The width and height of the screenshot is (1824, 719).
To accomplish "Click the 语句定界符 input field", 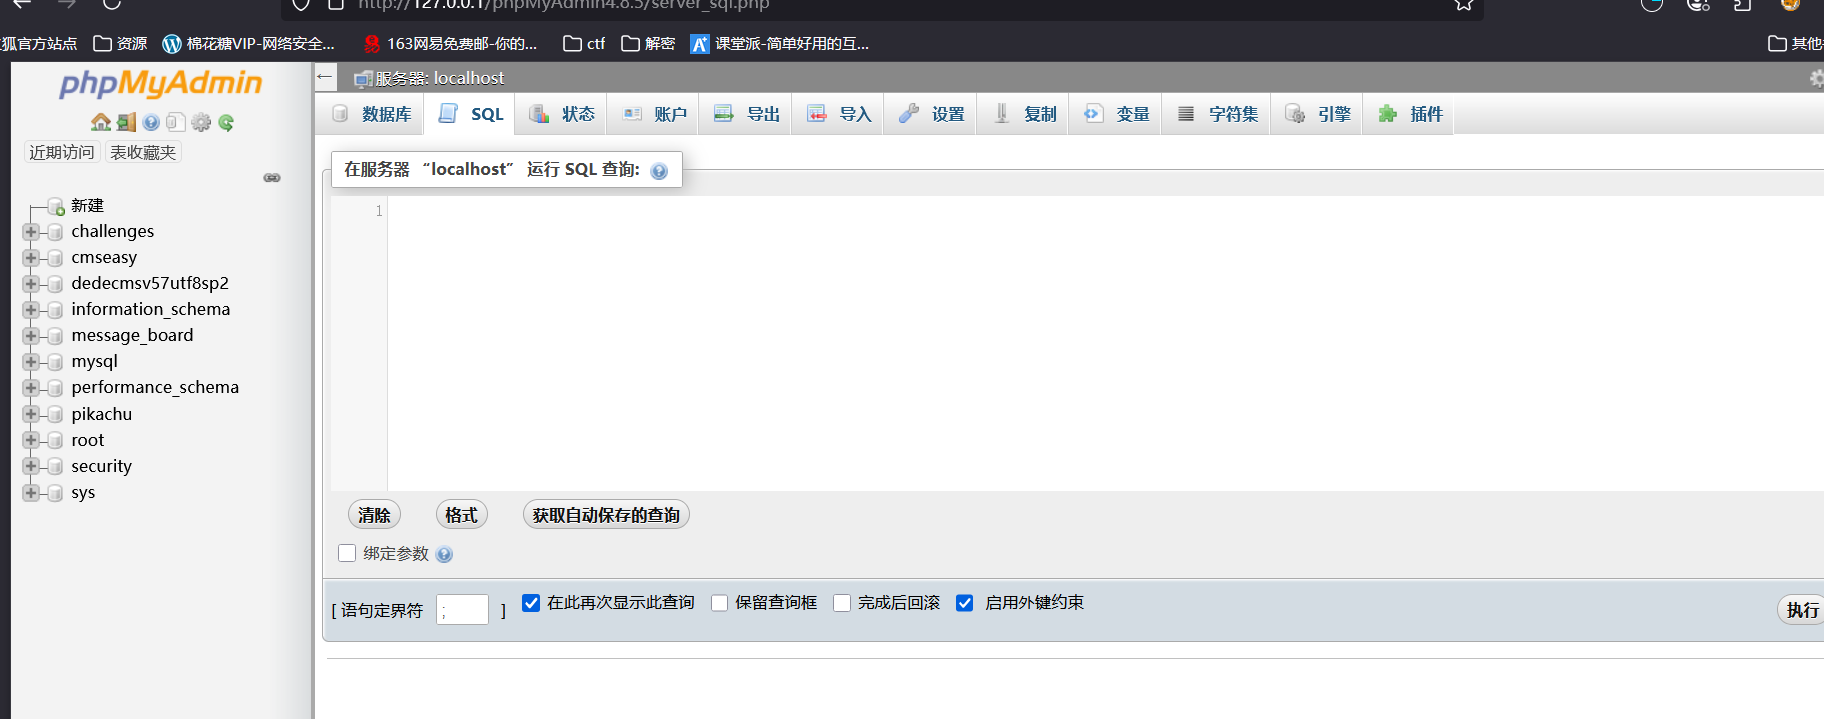I will click(462, 610).
